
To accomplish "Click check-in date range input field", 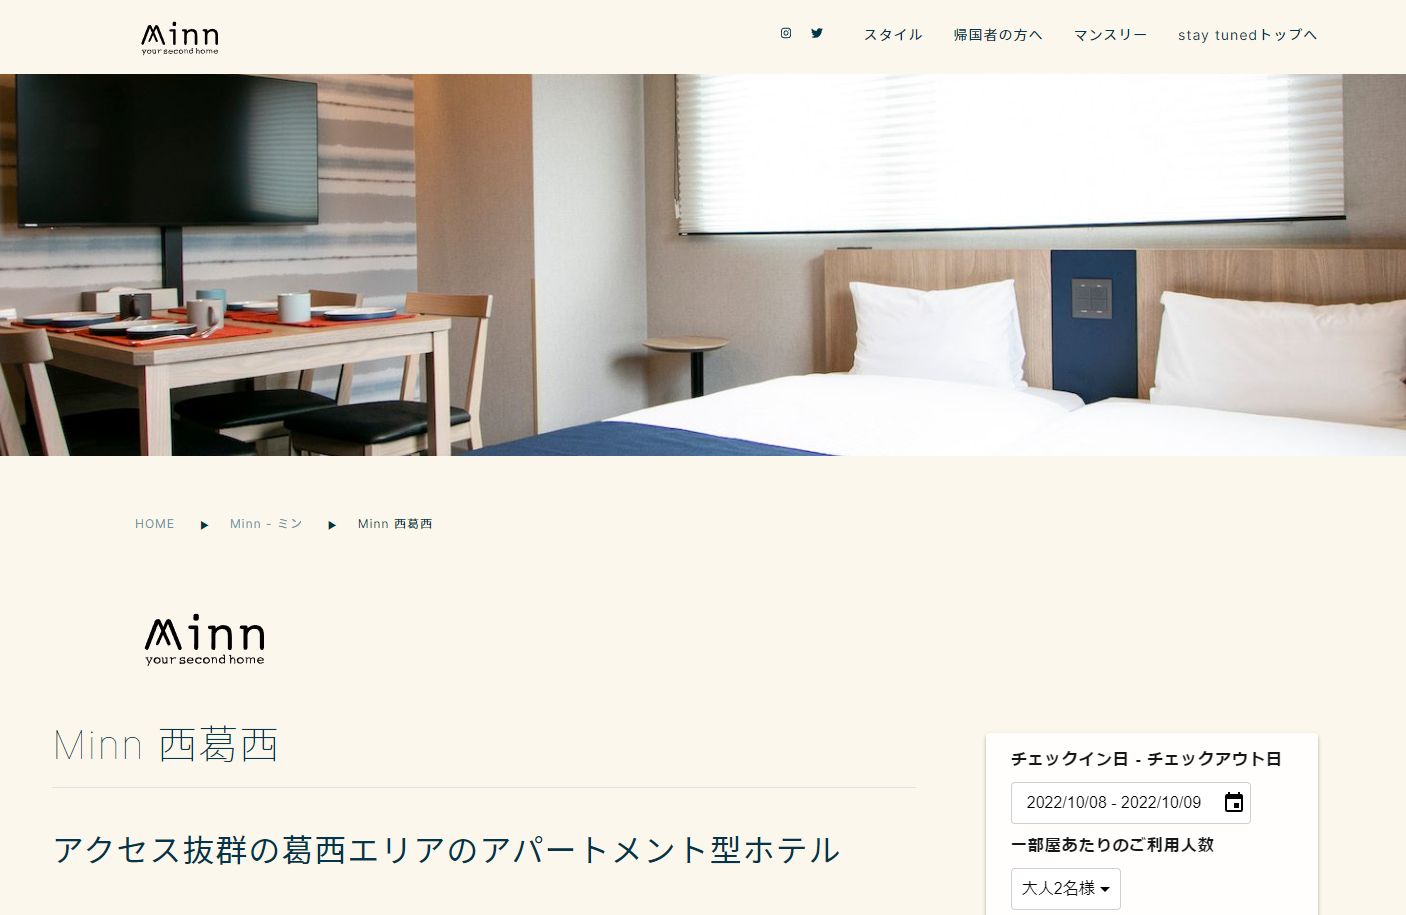I will [x=1130, y=803].
